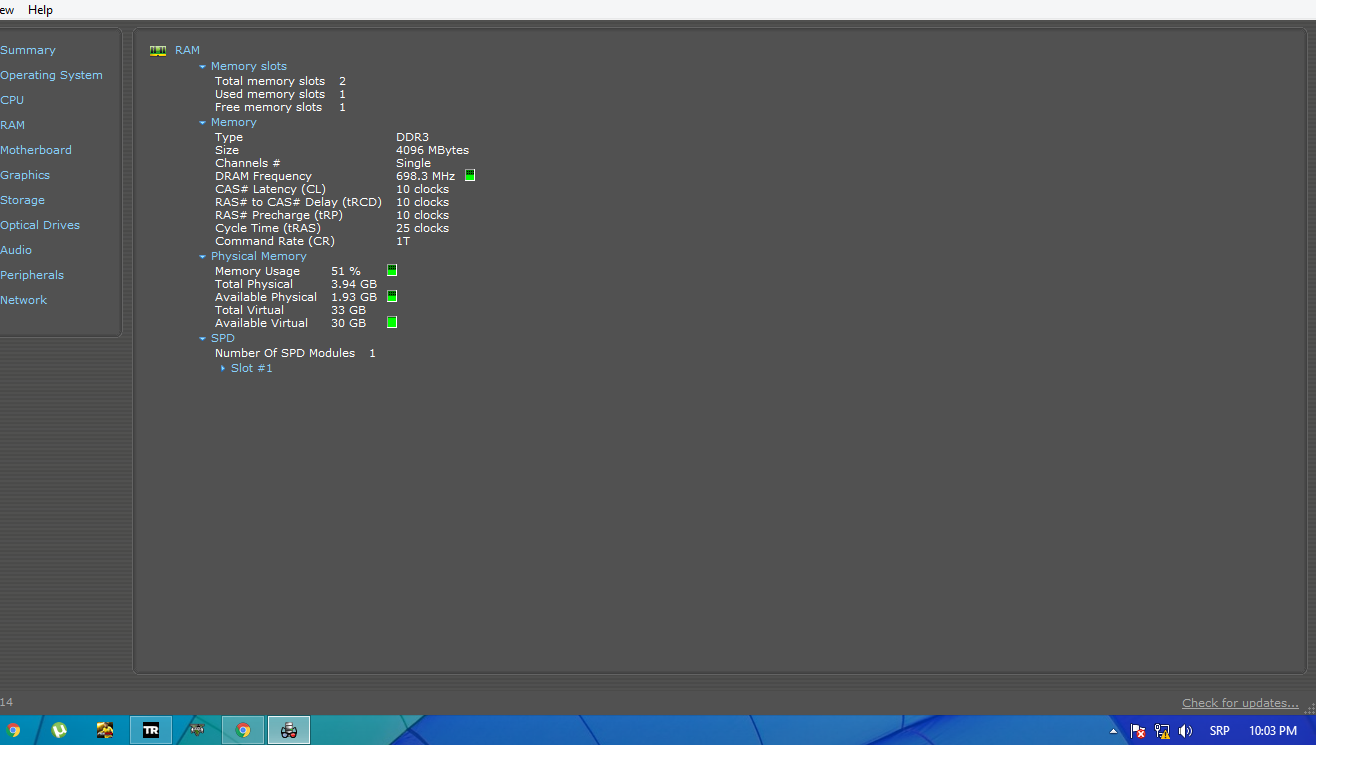
Task: Open the Help menu
Action: click(41, 10)
